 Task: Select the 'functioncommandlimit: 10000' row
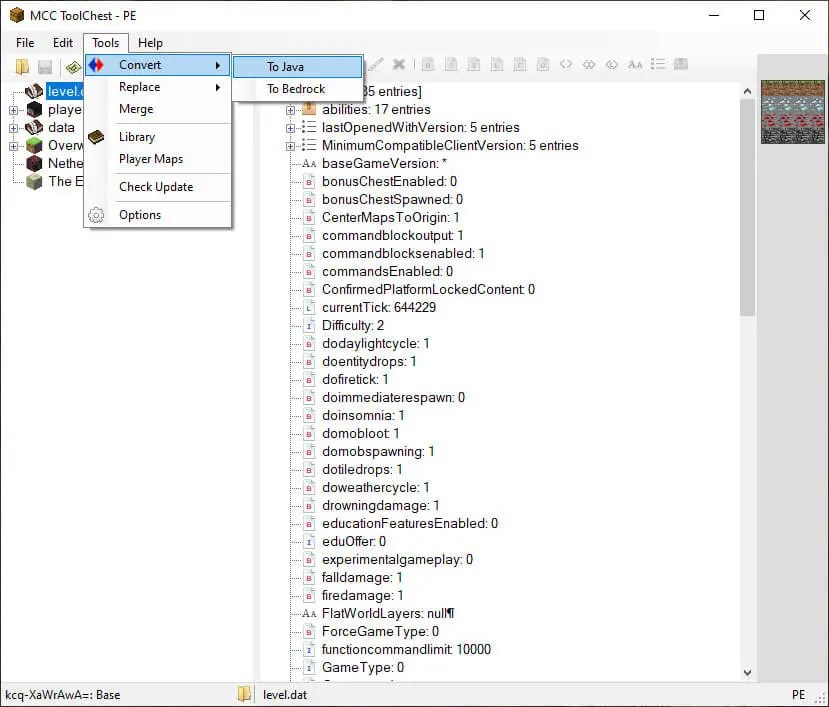[x=406, y=650]
